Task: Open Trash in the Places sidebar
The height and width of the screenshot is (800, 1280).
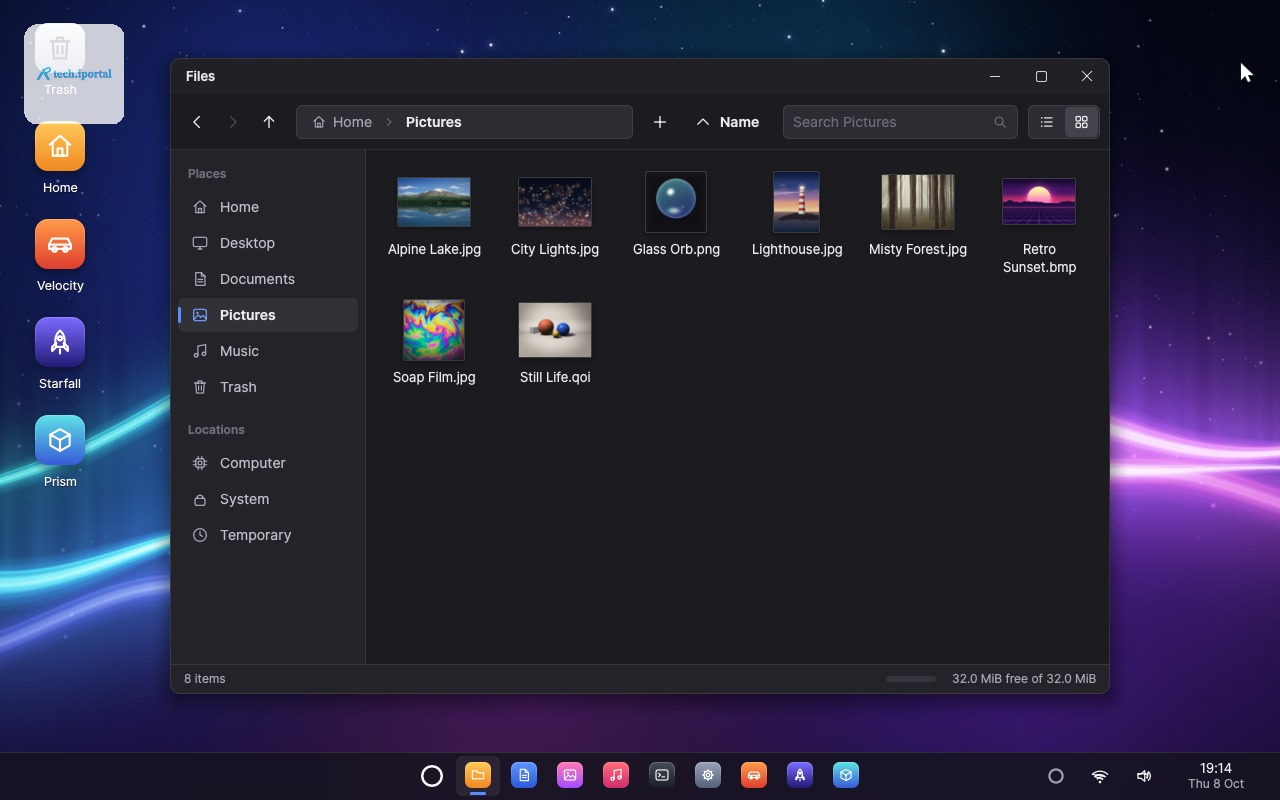Action: [x=268, y=387]
